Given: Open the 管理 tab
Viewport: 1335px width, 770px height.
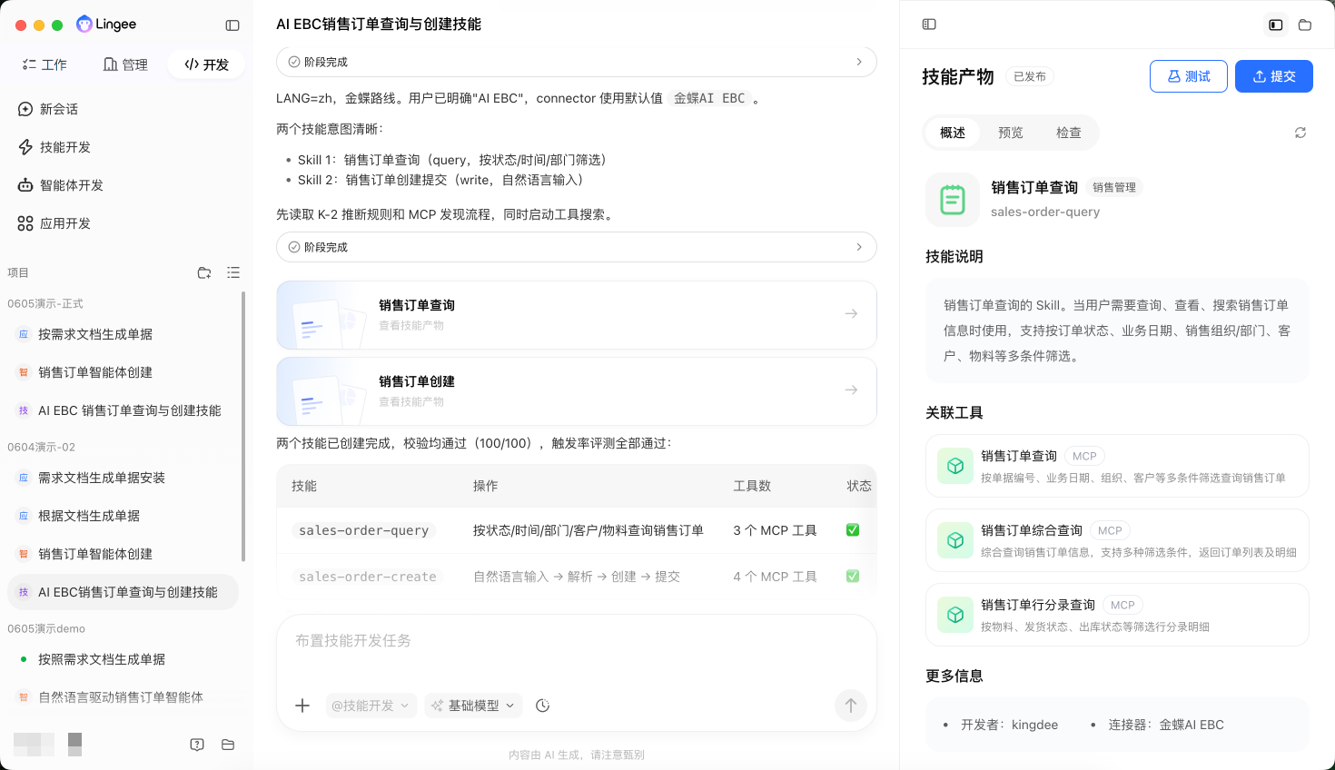Looking at the screenshot, I should 125,65.
